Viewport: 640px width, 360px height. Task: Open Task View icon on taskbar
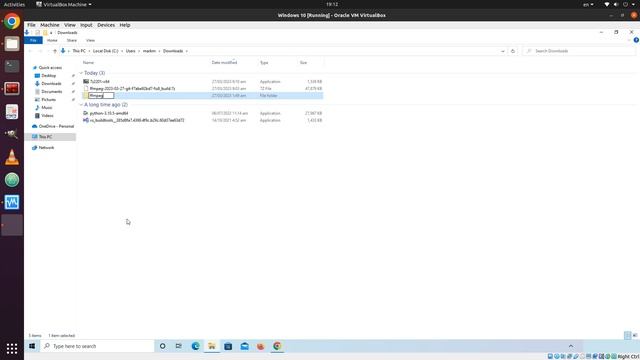coord(179,346)
